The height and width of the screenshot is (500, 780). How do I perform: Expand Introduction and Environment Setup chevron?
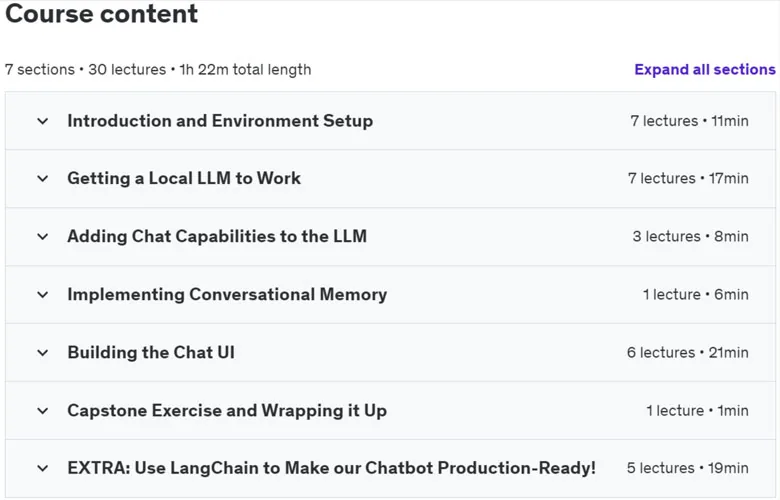click(43, 121)
